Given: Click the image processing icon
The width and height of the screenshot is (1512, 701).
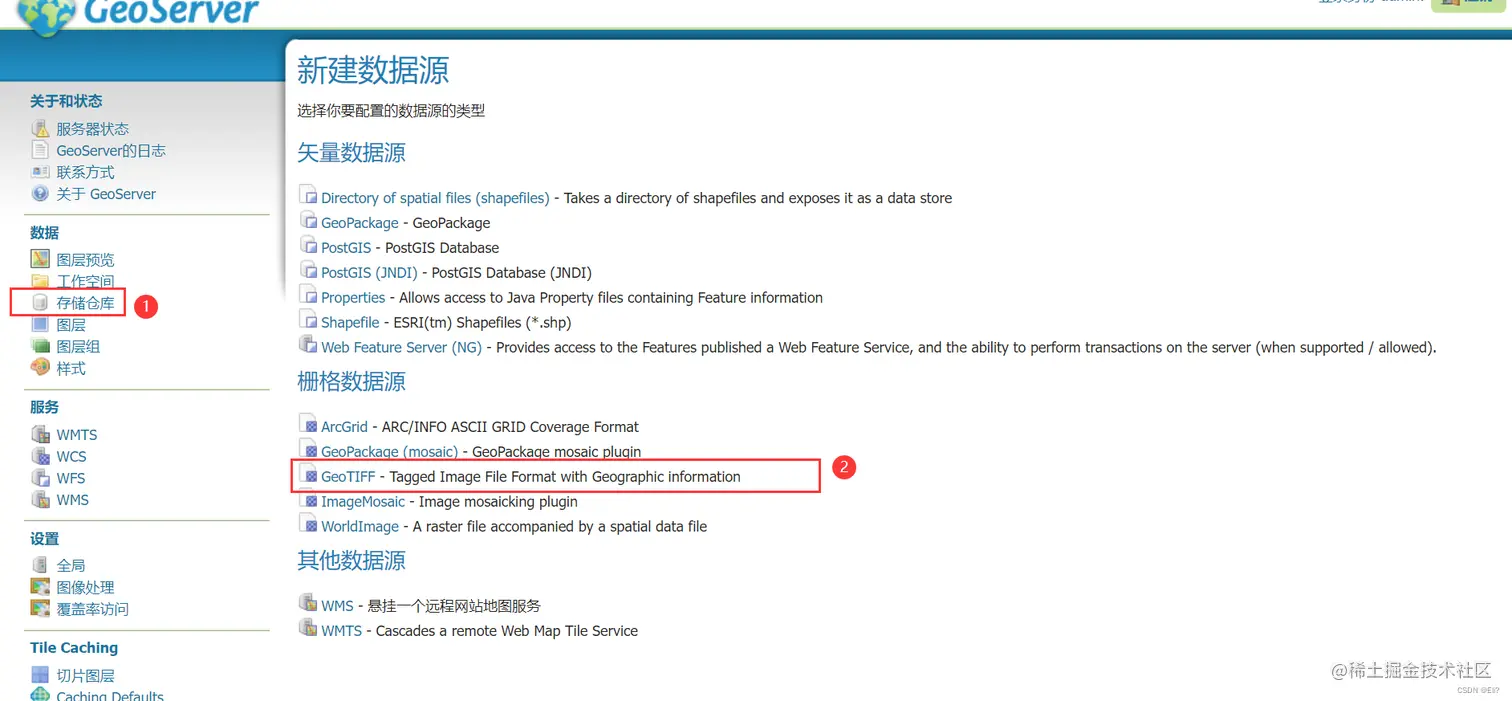Looking at the screenshot, I should [x=40, y=587].
